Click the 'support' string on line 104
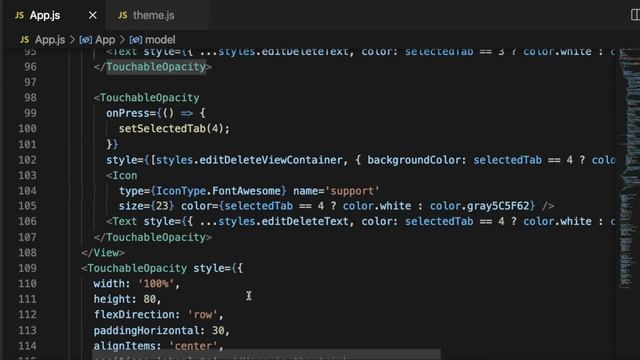 click(x=352, y=191)
